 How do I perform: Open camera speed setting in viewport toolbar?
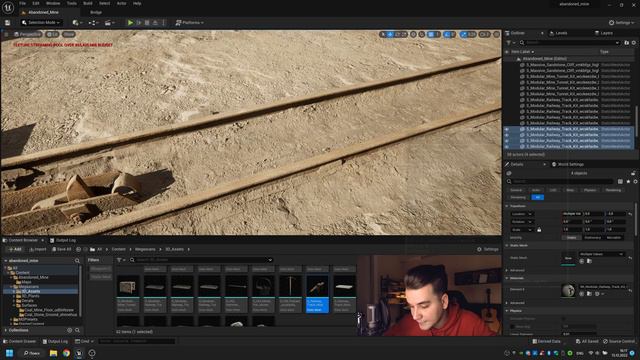[484, 35]
